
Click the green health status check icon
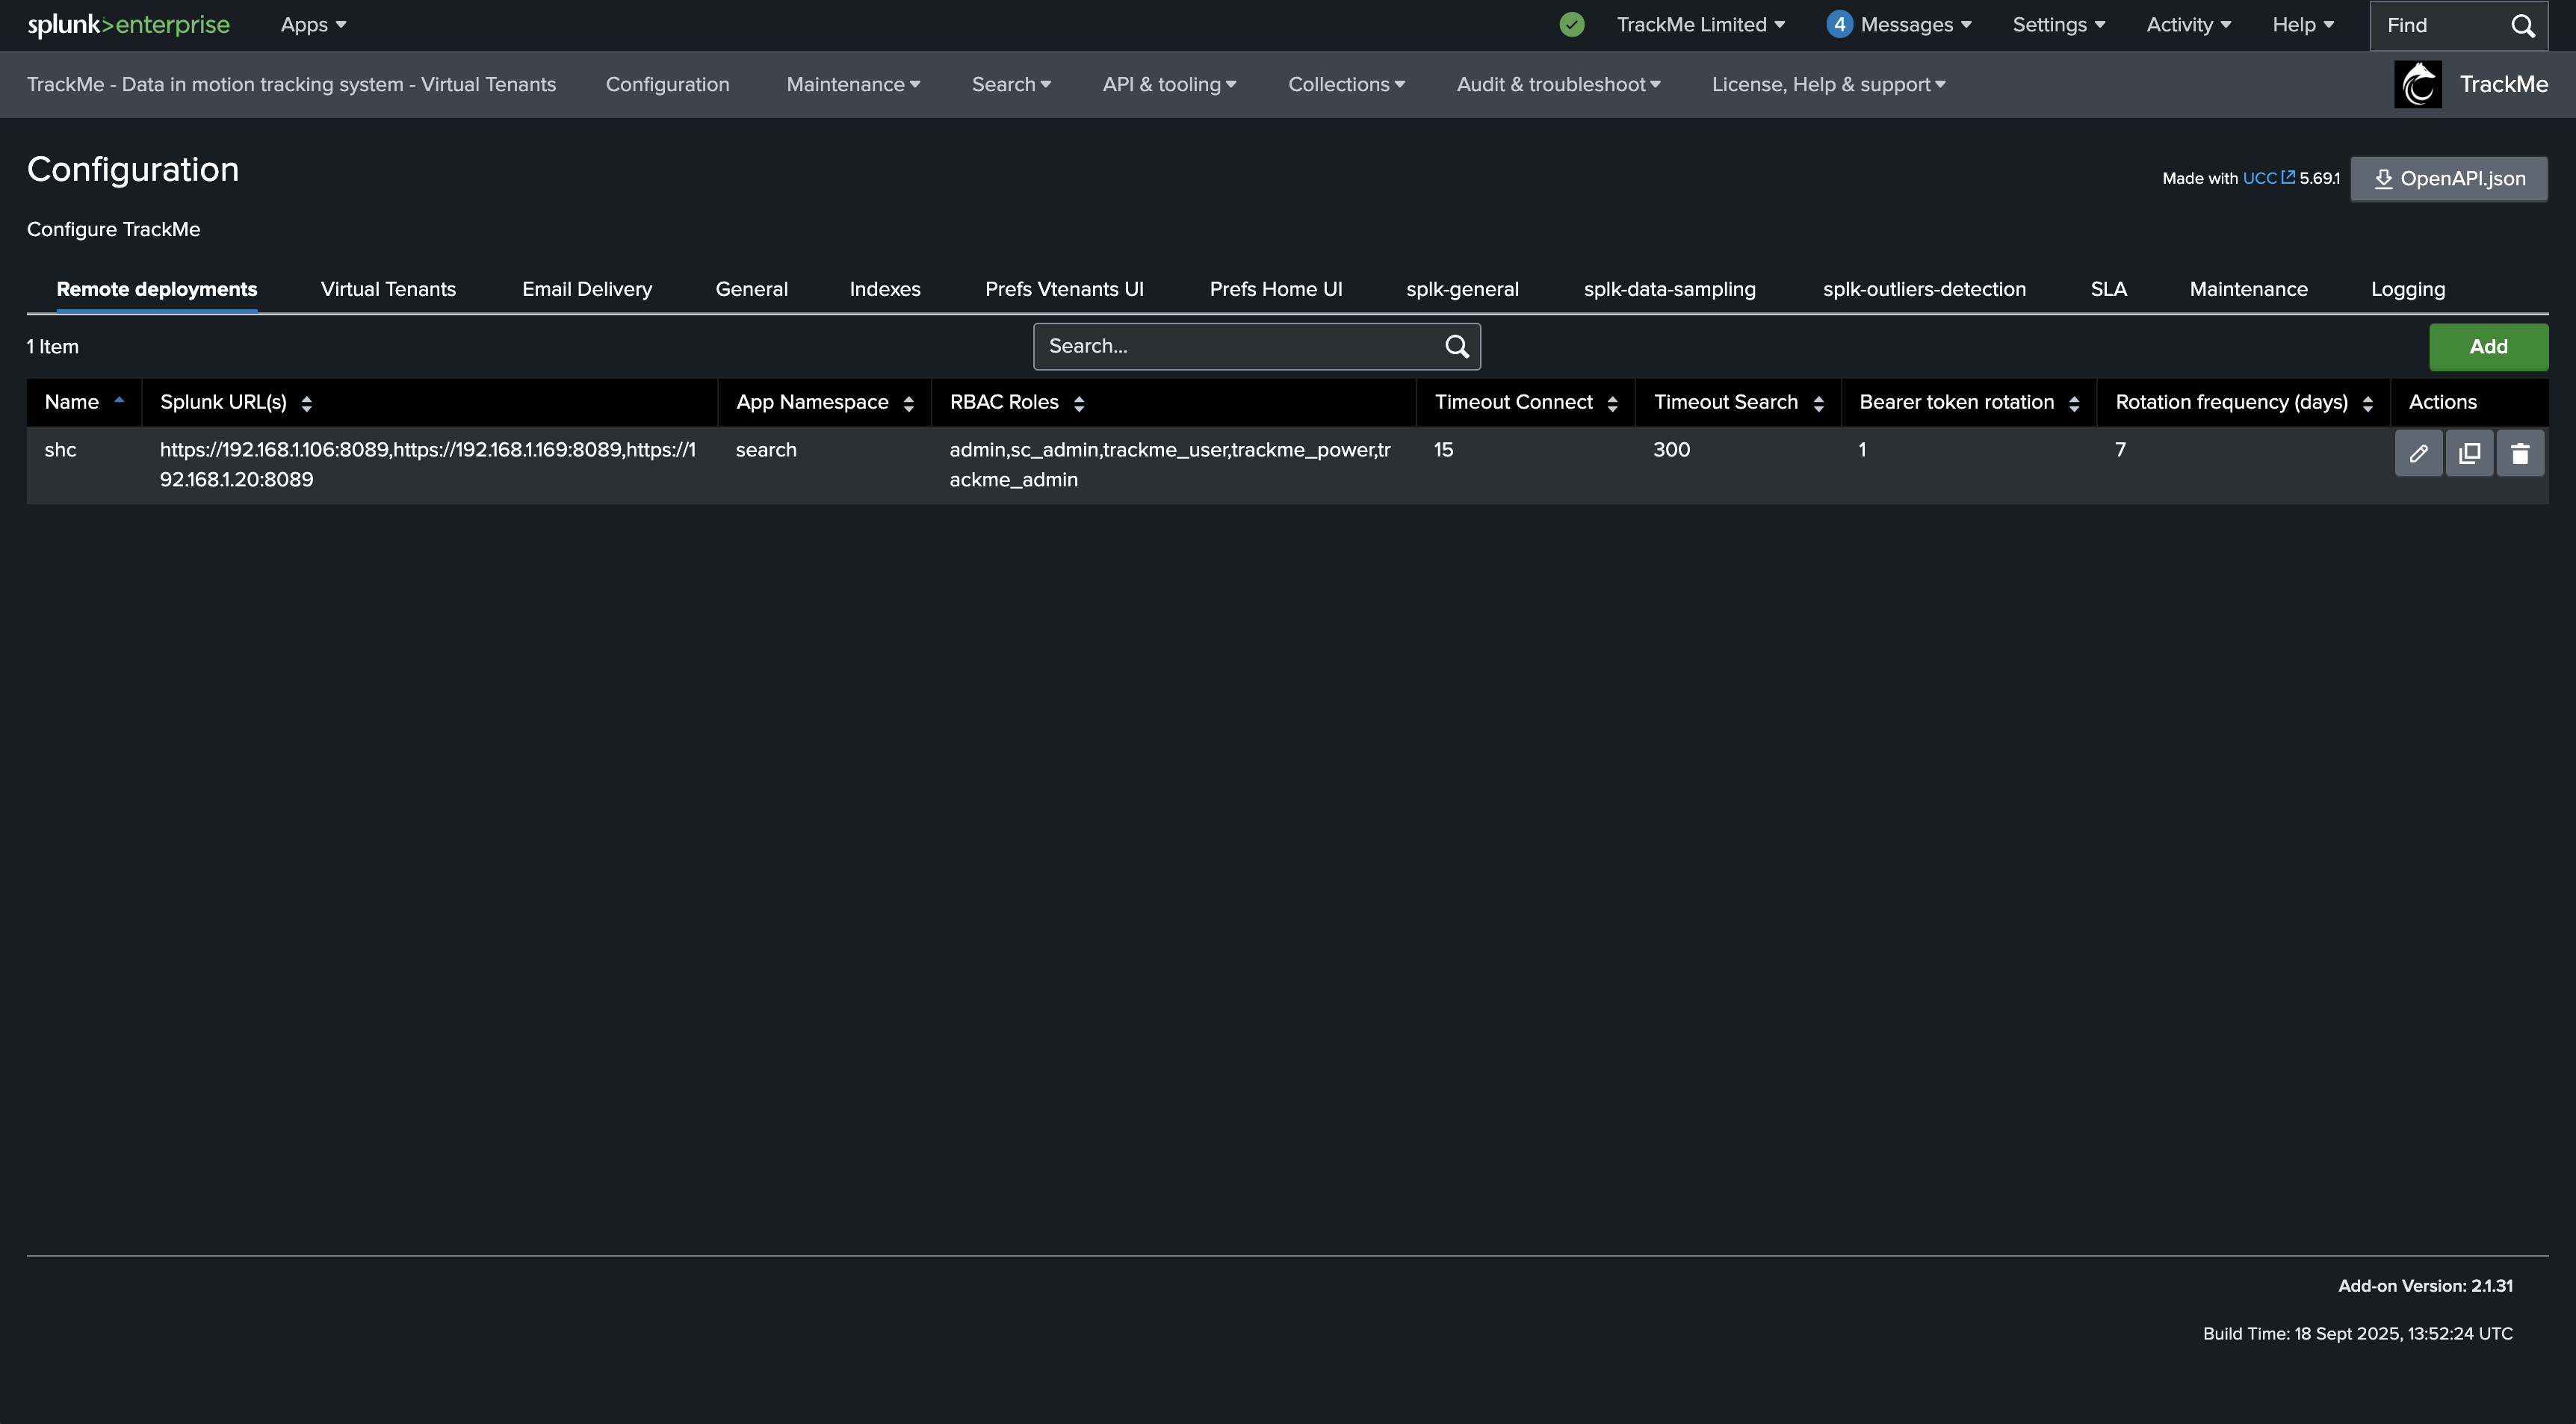click(1571, 25)
